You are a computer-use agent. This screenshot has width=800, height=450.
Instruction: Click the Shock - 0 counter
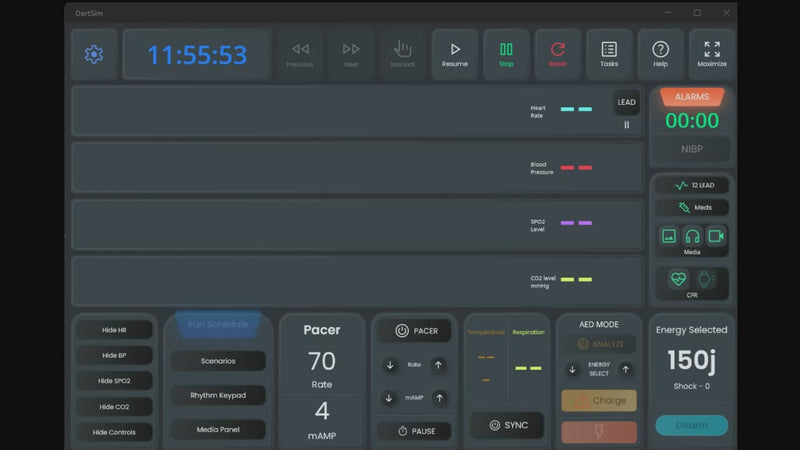[692, 386]
